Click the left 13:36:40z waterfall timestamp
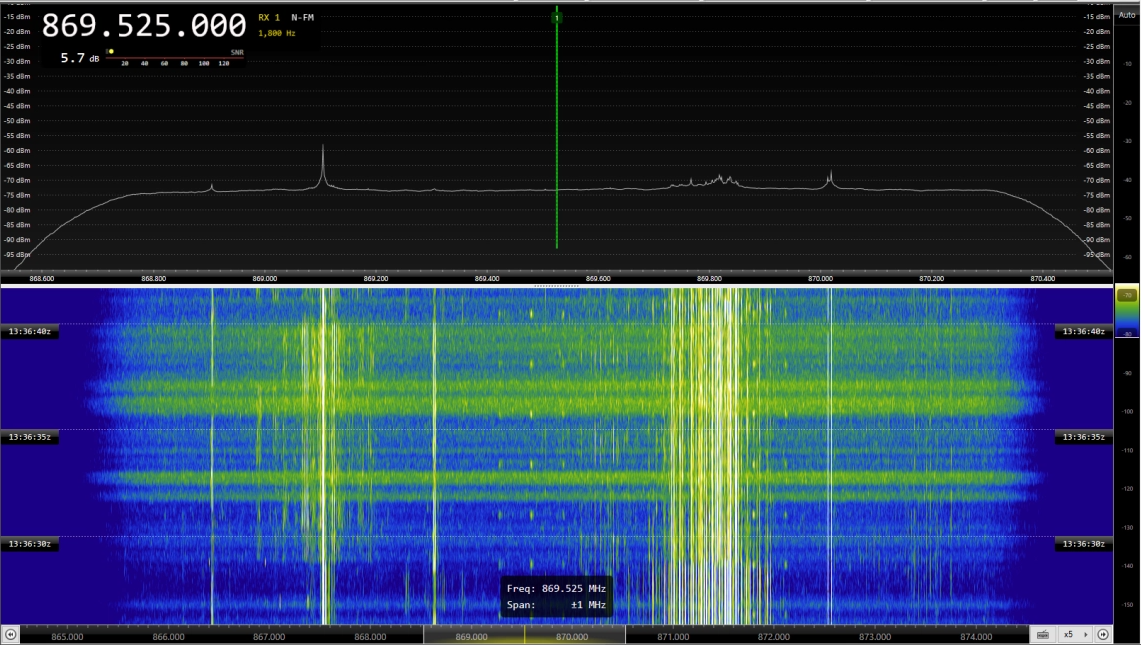Screen dimensions: 1141x645 click(30, 331)
